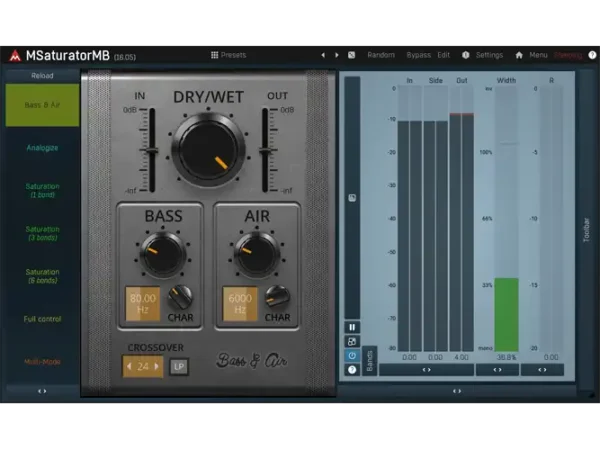
Task: Expand the R meter arrows
Action: 542,370
